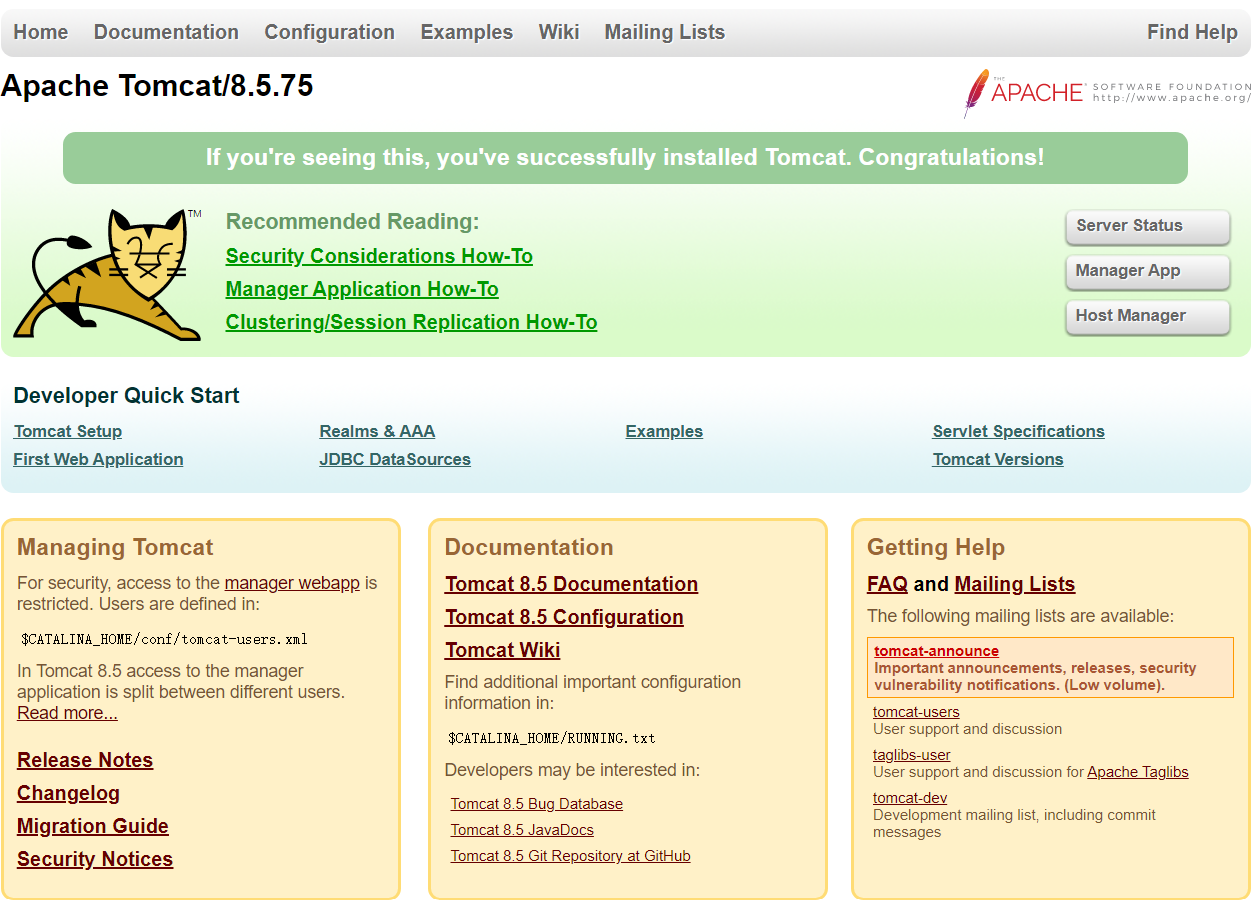Click Examples link under Developer Quick Start
Screen dimensions: 1253x902
click(664, 431)
